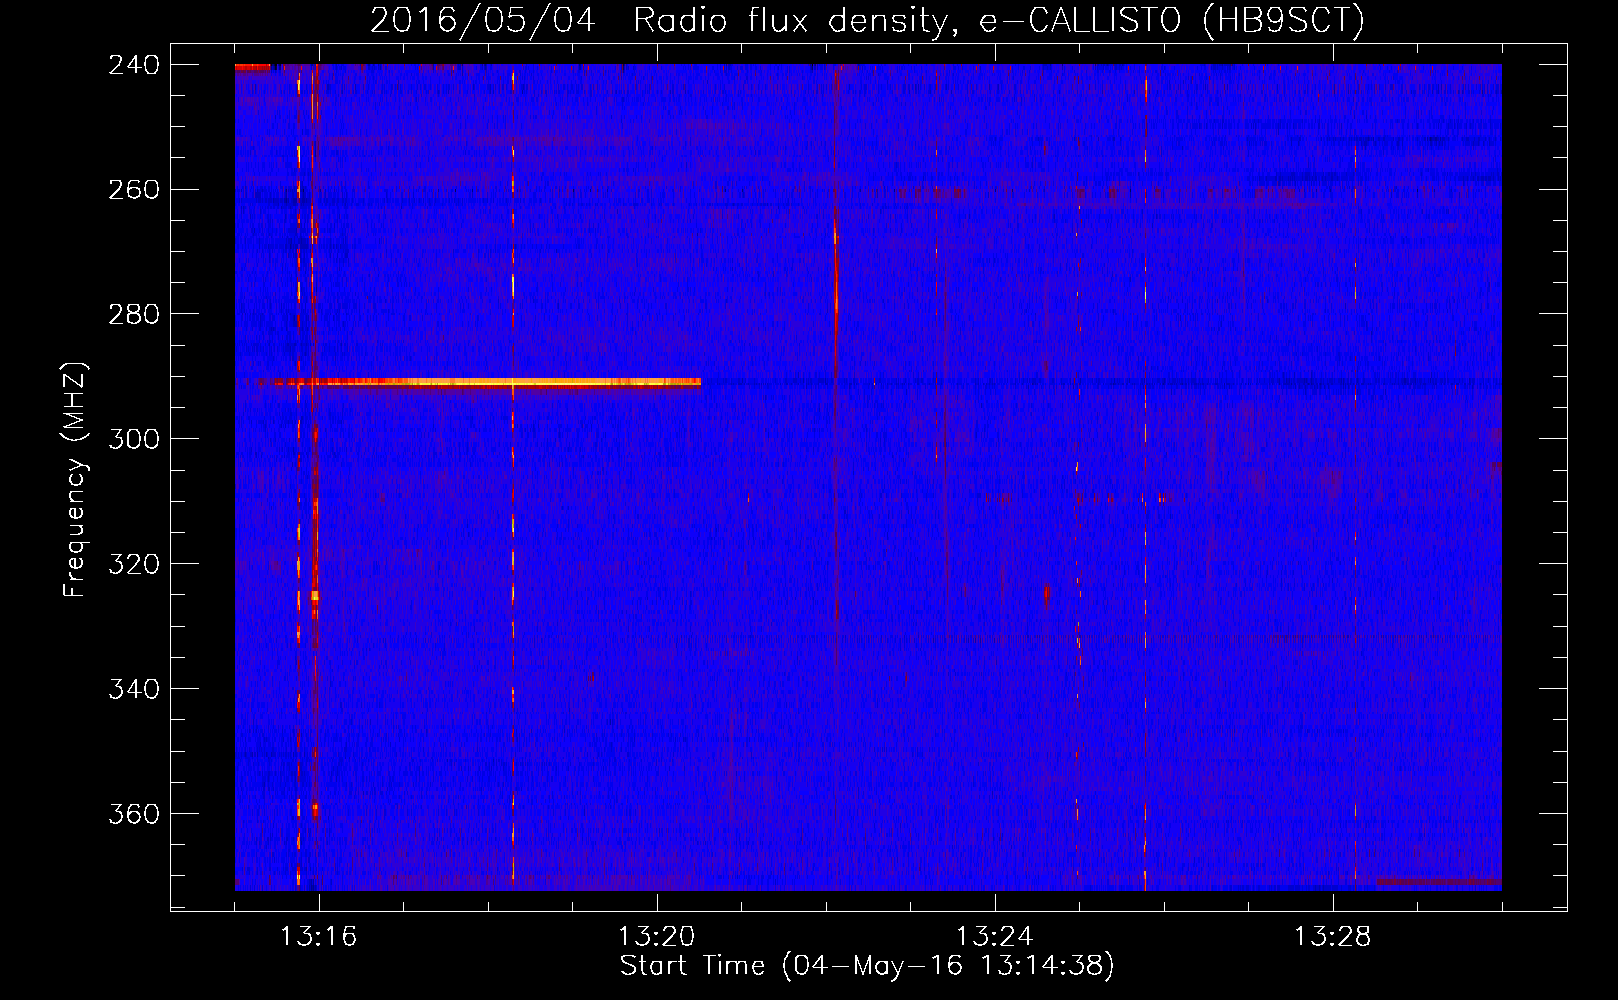The height and width of the screenshot is (1000, 1618).
Task: Click the "Start Time (04-May-16 13:14:38)" label
Action: (867, 966)
